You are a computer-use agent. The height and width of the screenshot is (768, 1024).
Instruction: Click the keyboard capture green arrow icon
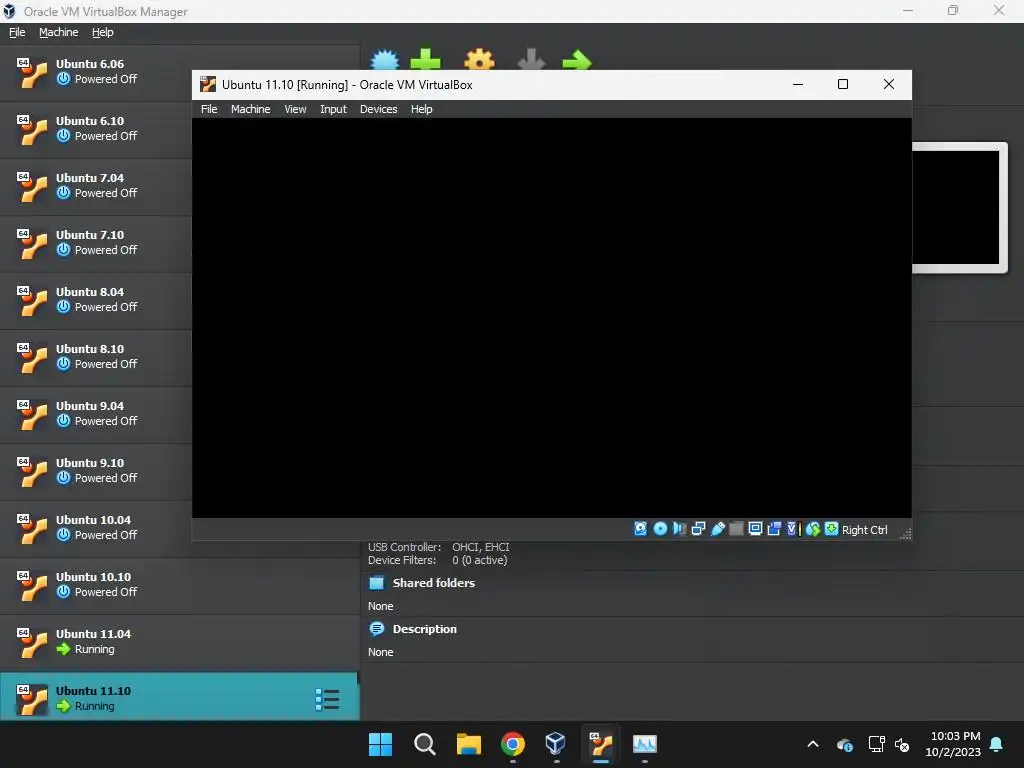(831, 529)
